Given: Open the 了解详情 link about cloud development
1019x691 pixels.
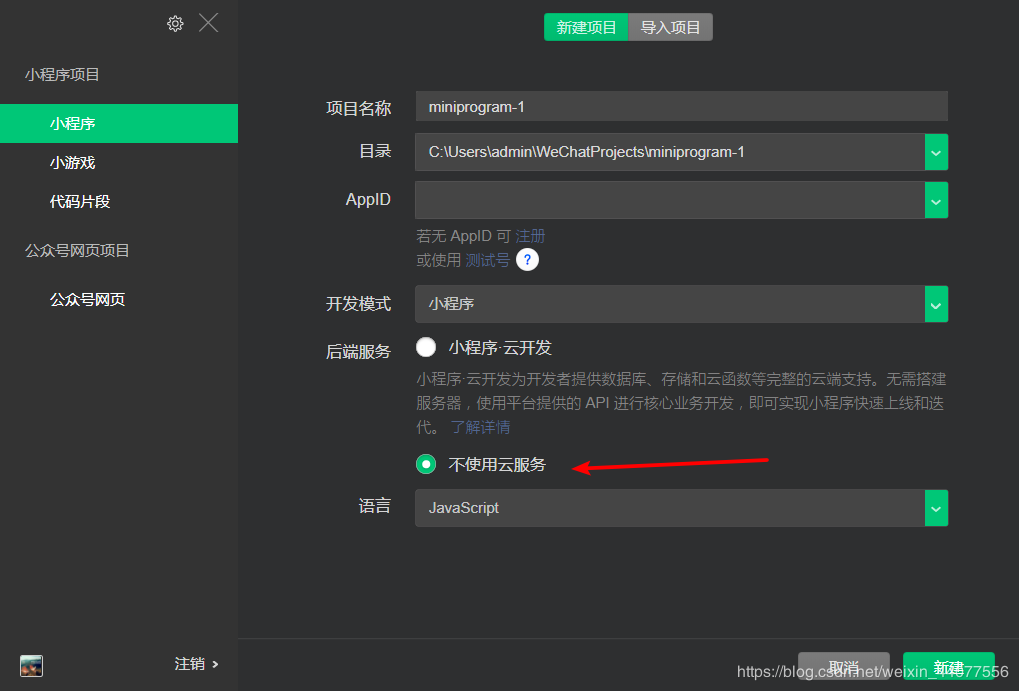Looking at the screenshot, I should point(478,427).
